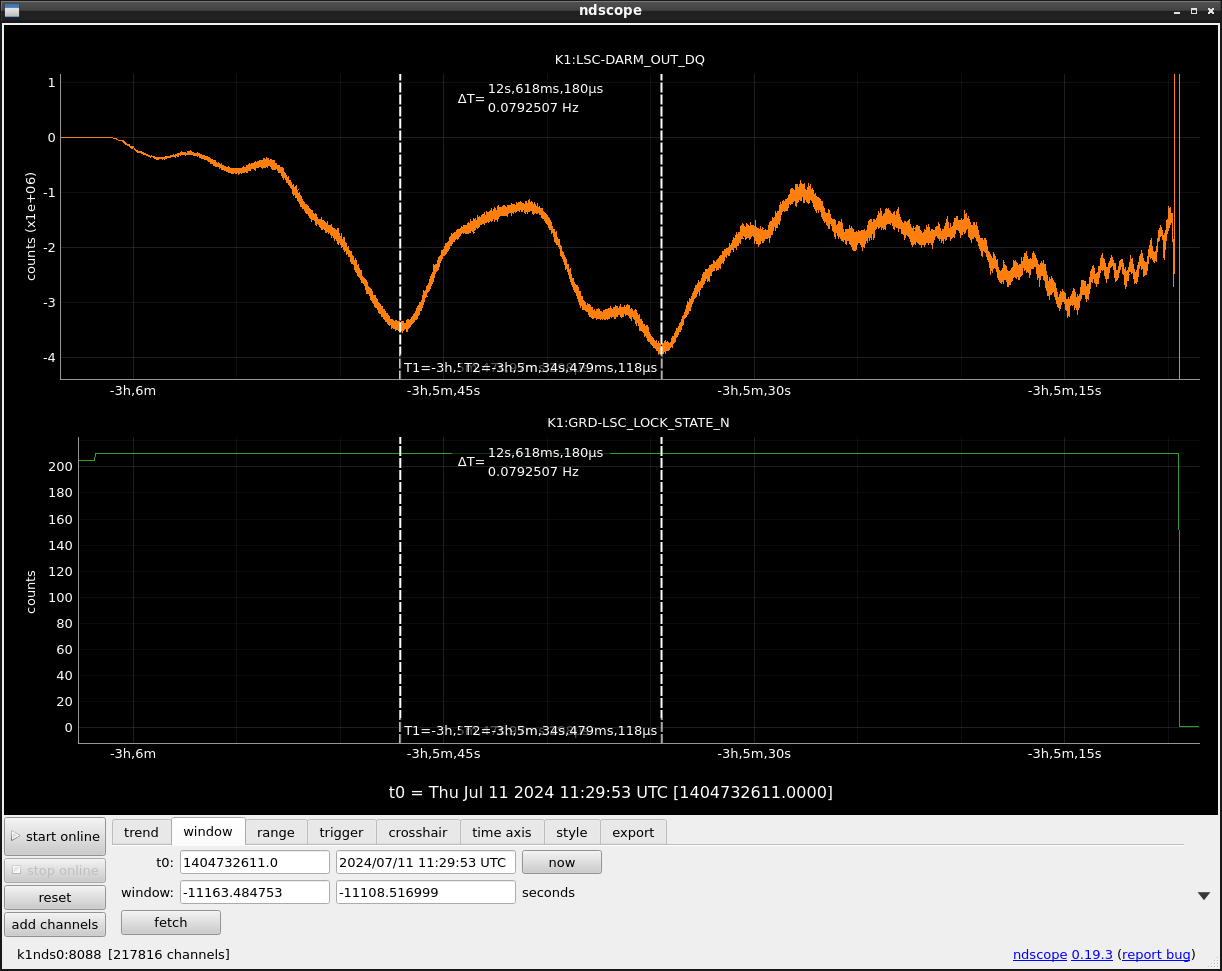Minimize the ndscope window
This screenshot has height=971, width=1222.
pyautogui.click(x=1177, y=10)
